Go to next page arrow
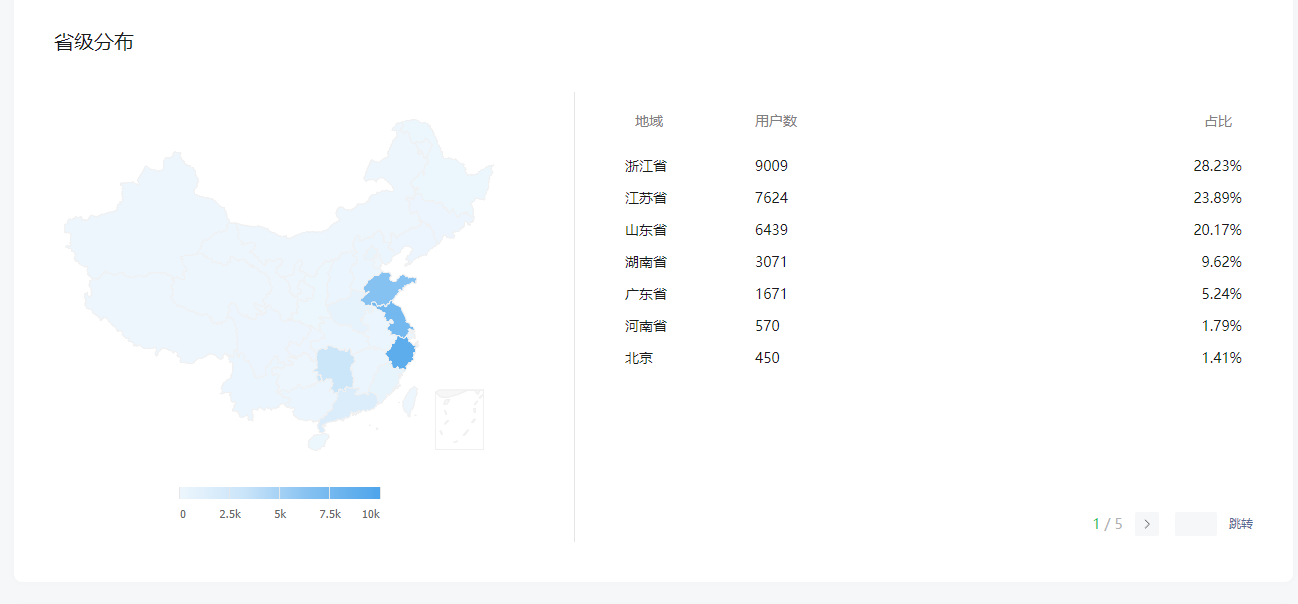 (1147, 524)
